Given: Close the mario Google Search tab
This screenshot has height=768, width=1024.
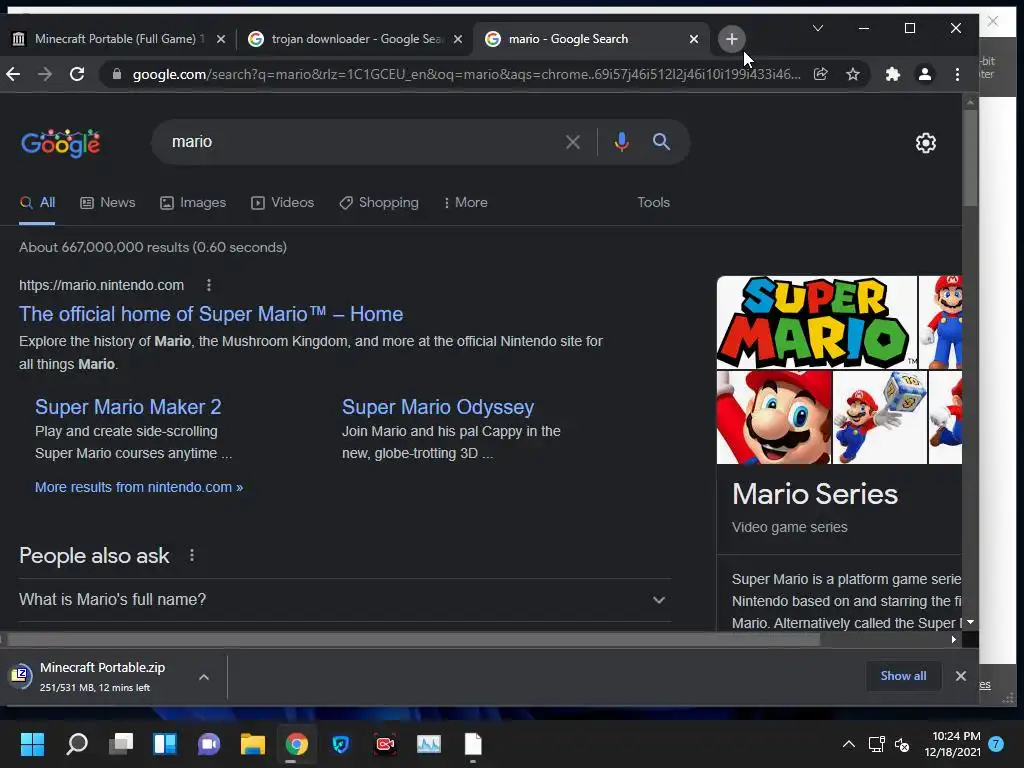Looking at the screenshot, I should [x=694, y=39].
